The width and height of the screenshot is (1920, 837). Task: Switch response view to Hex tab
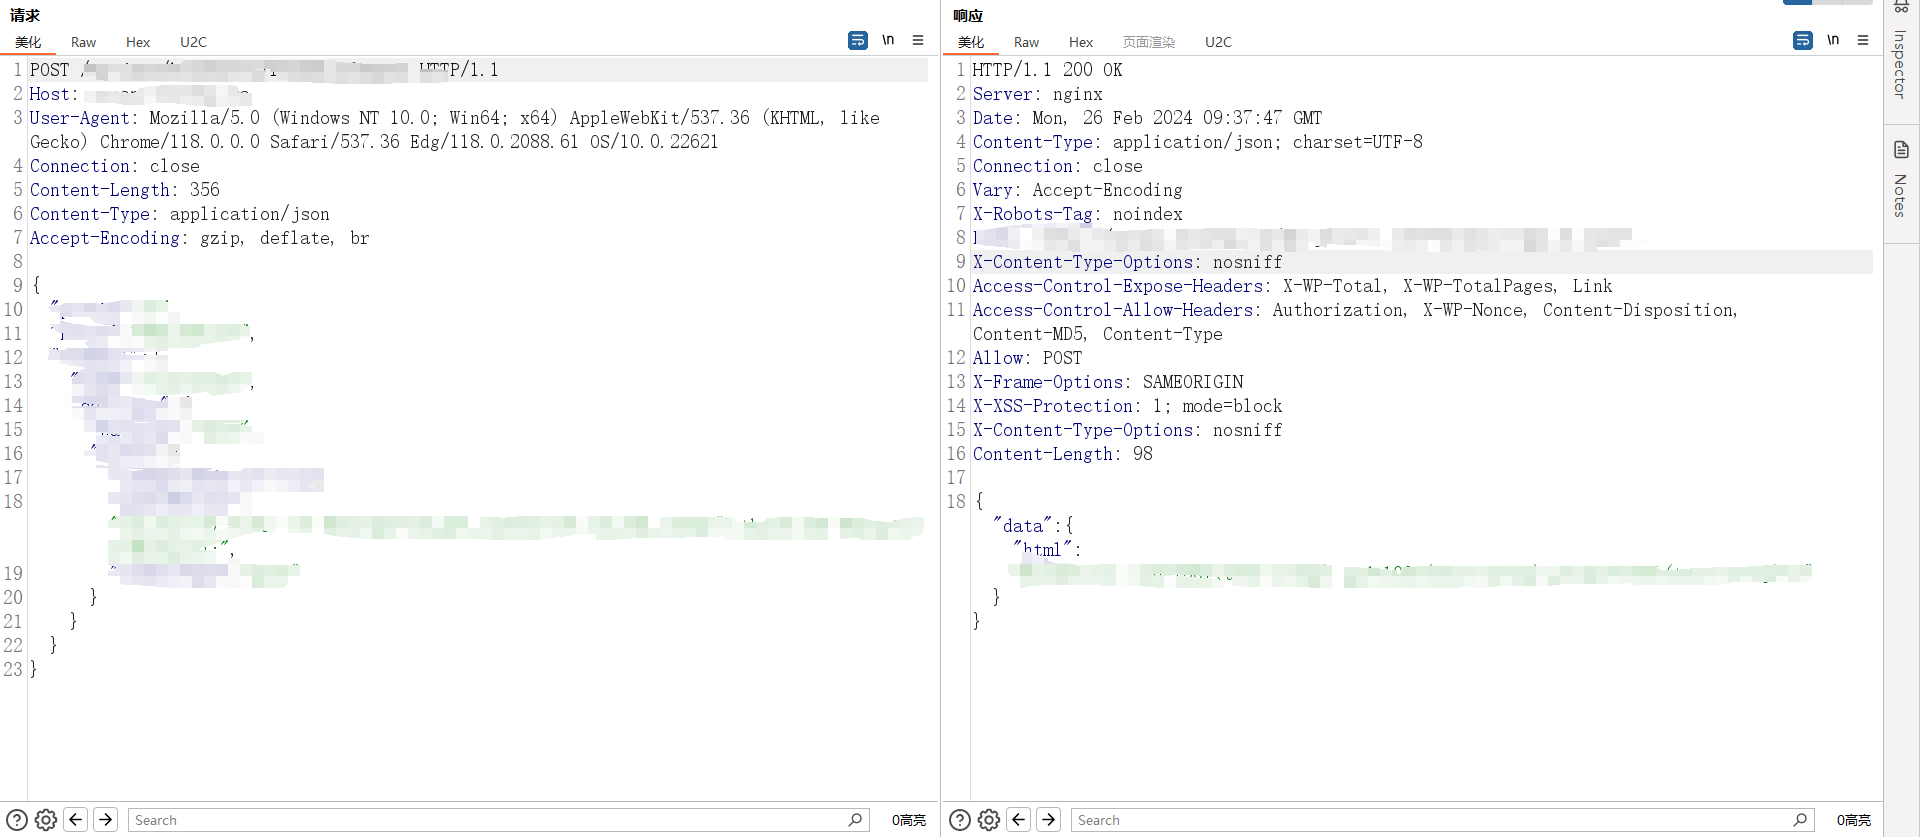1081,42
